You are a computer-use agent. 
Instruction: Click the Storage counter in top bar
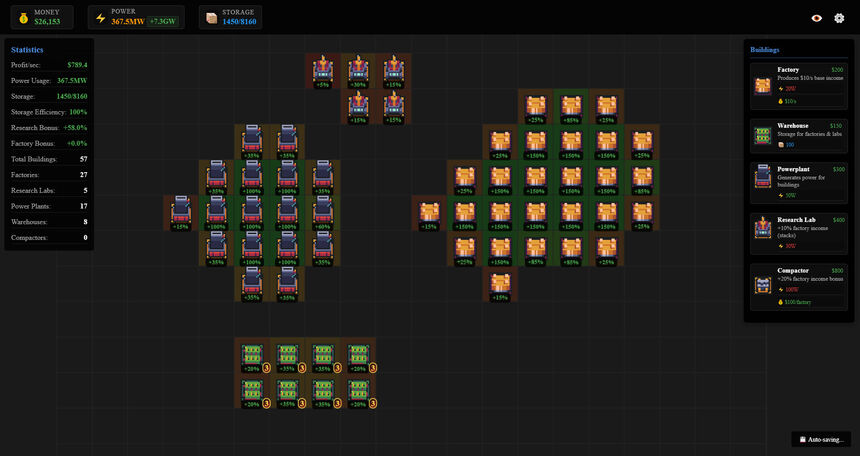click(x=230, y=17)
